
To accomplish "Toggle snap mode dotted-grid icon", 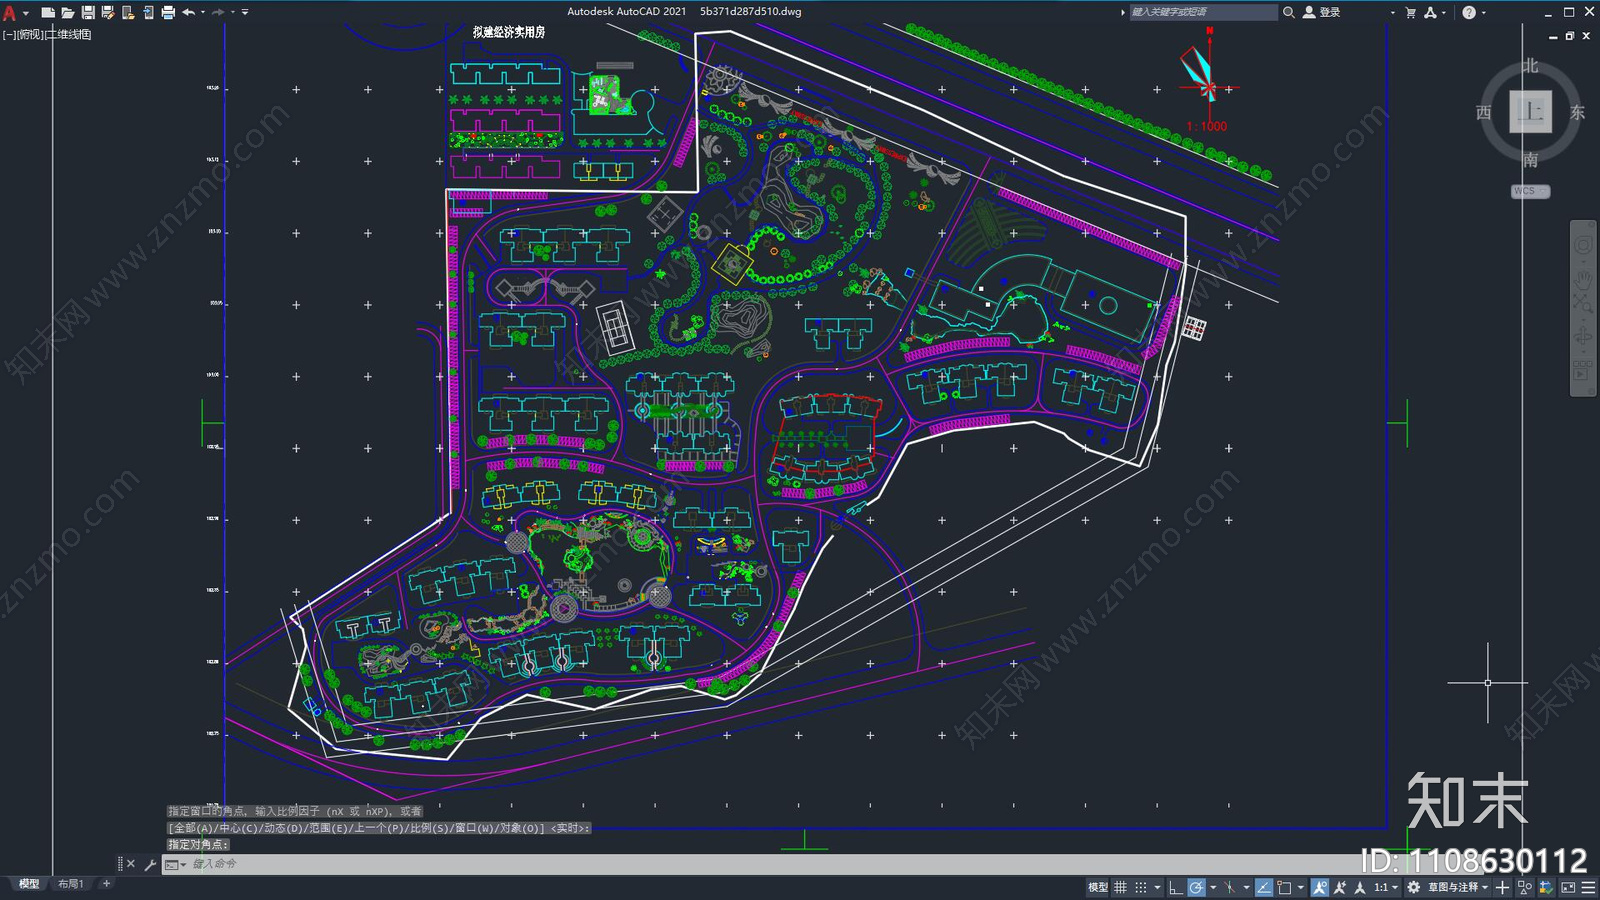I will (x=1141, y=887).
